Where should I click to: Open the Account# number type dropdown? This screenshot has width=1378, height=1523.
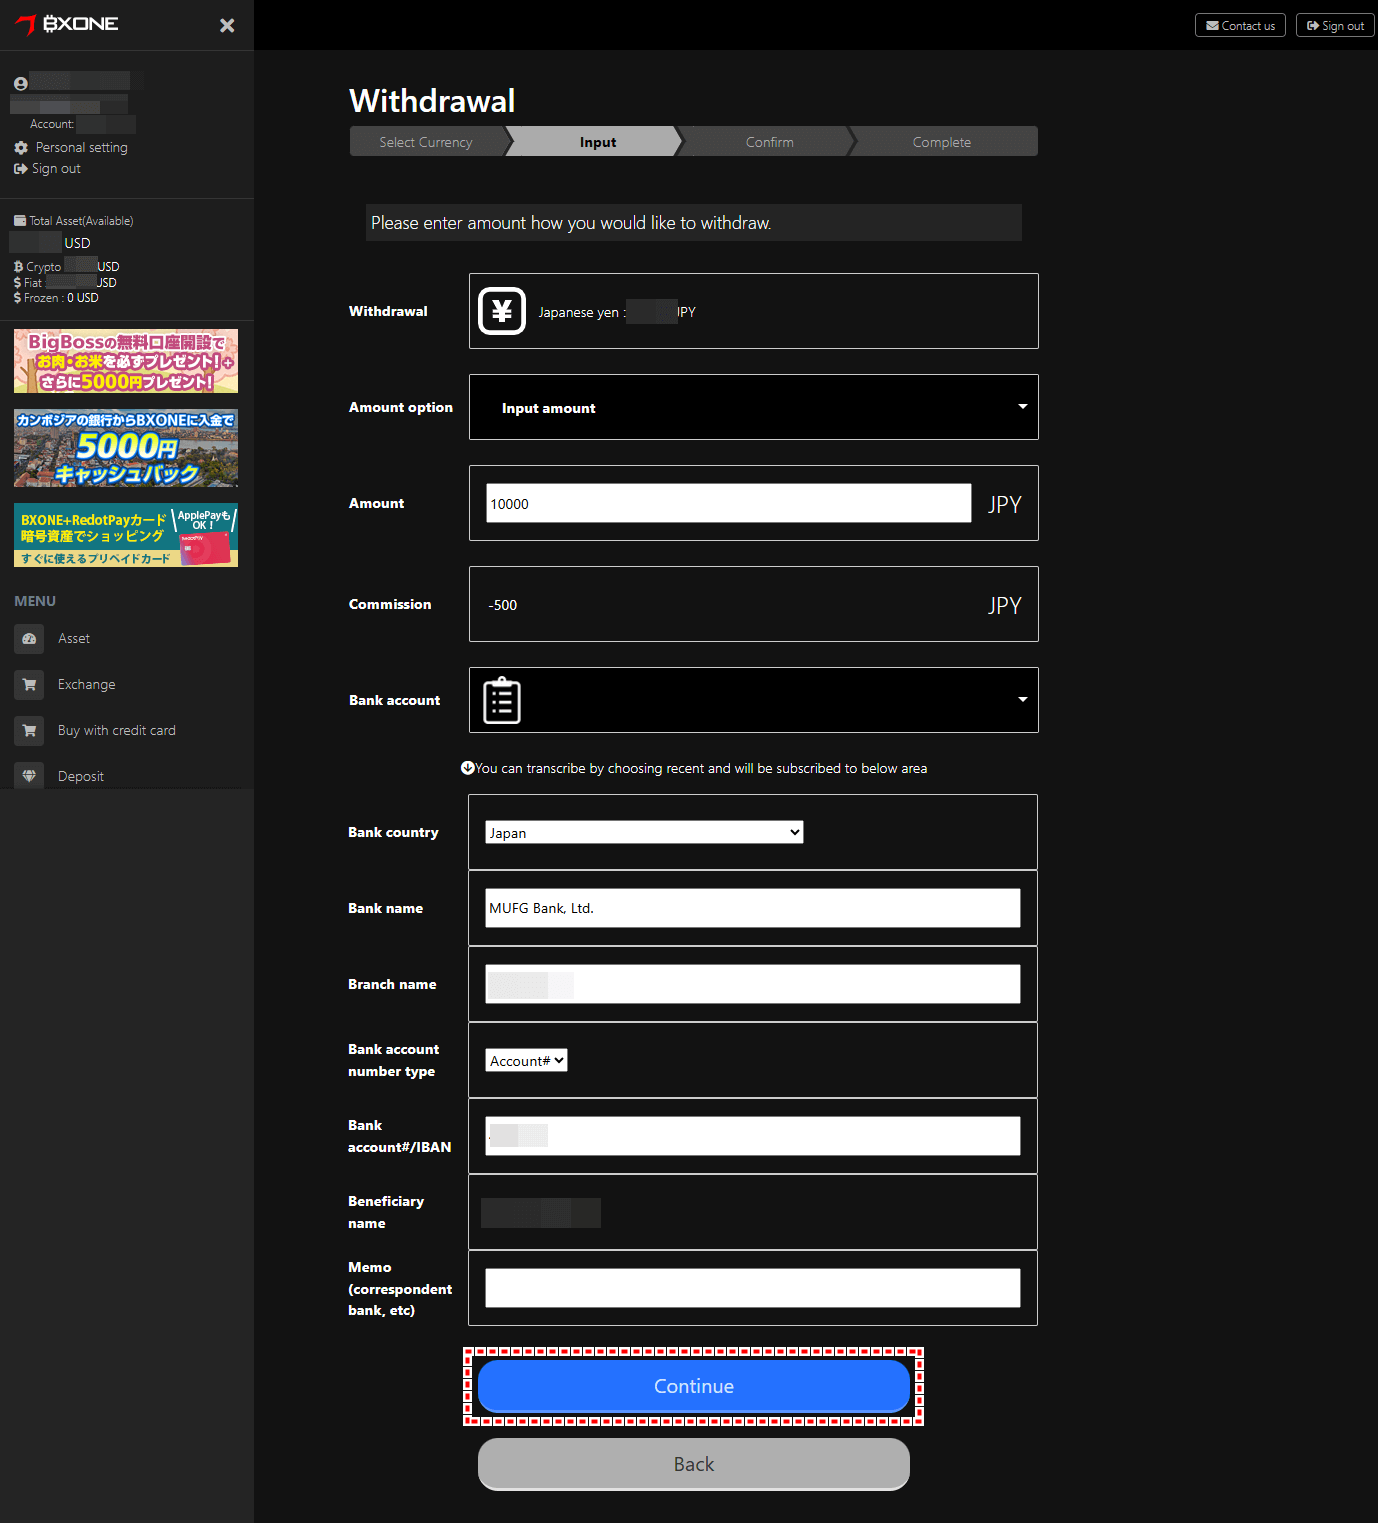526,1060
